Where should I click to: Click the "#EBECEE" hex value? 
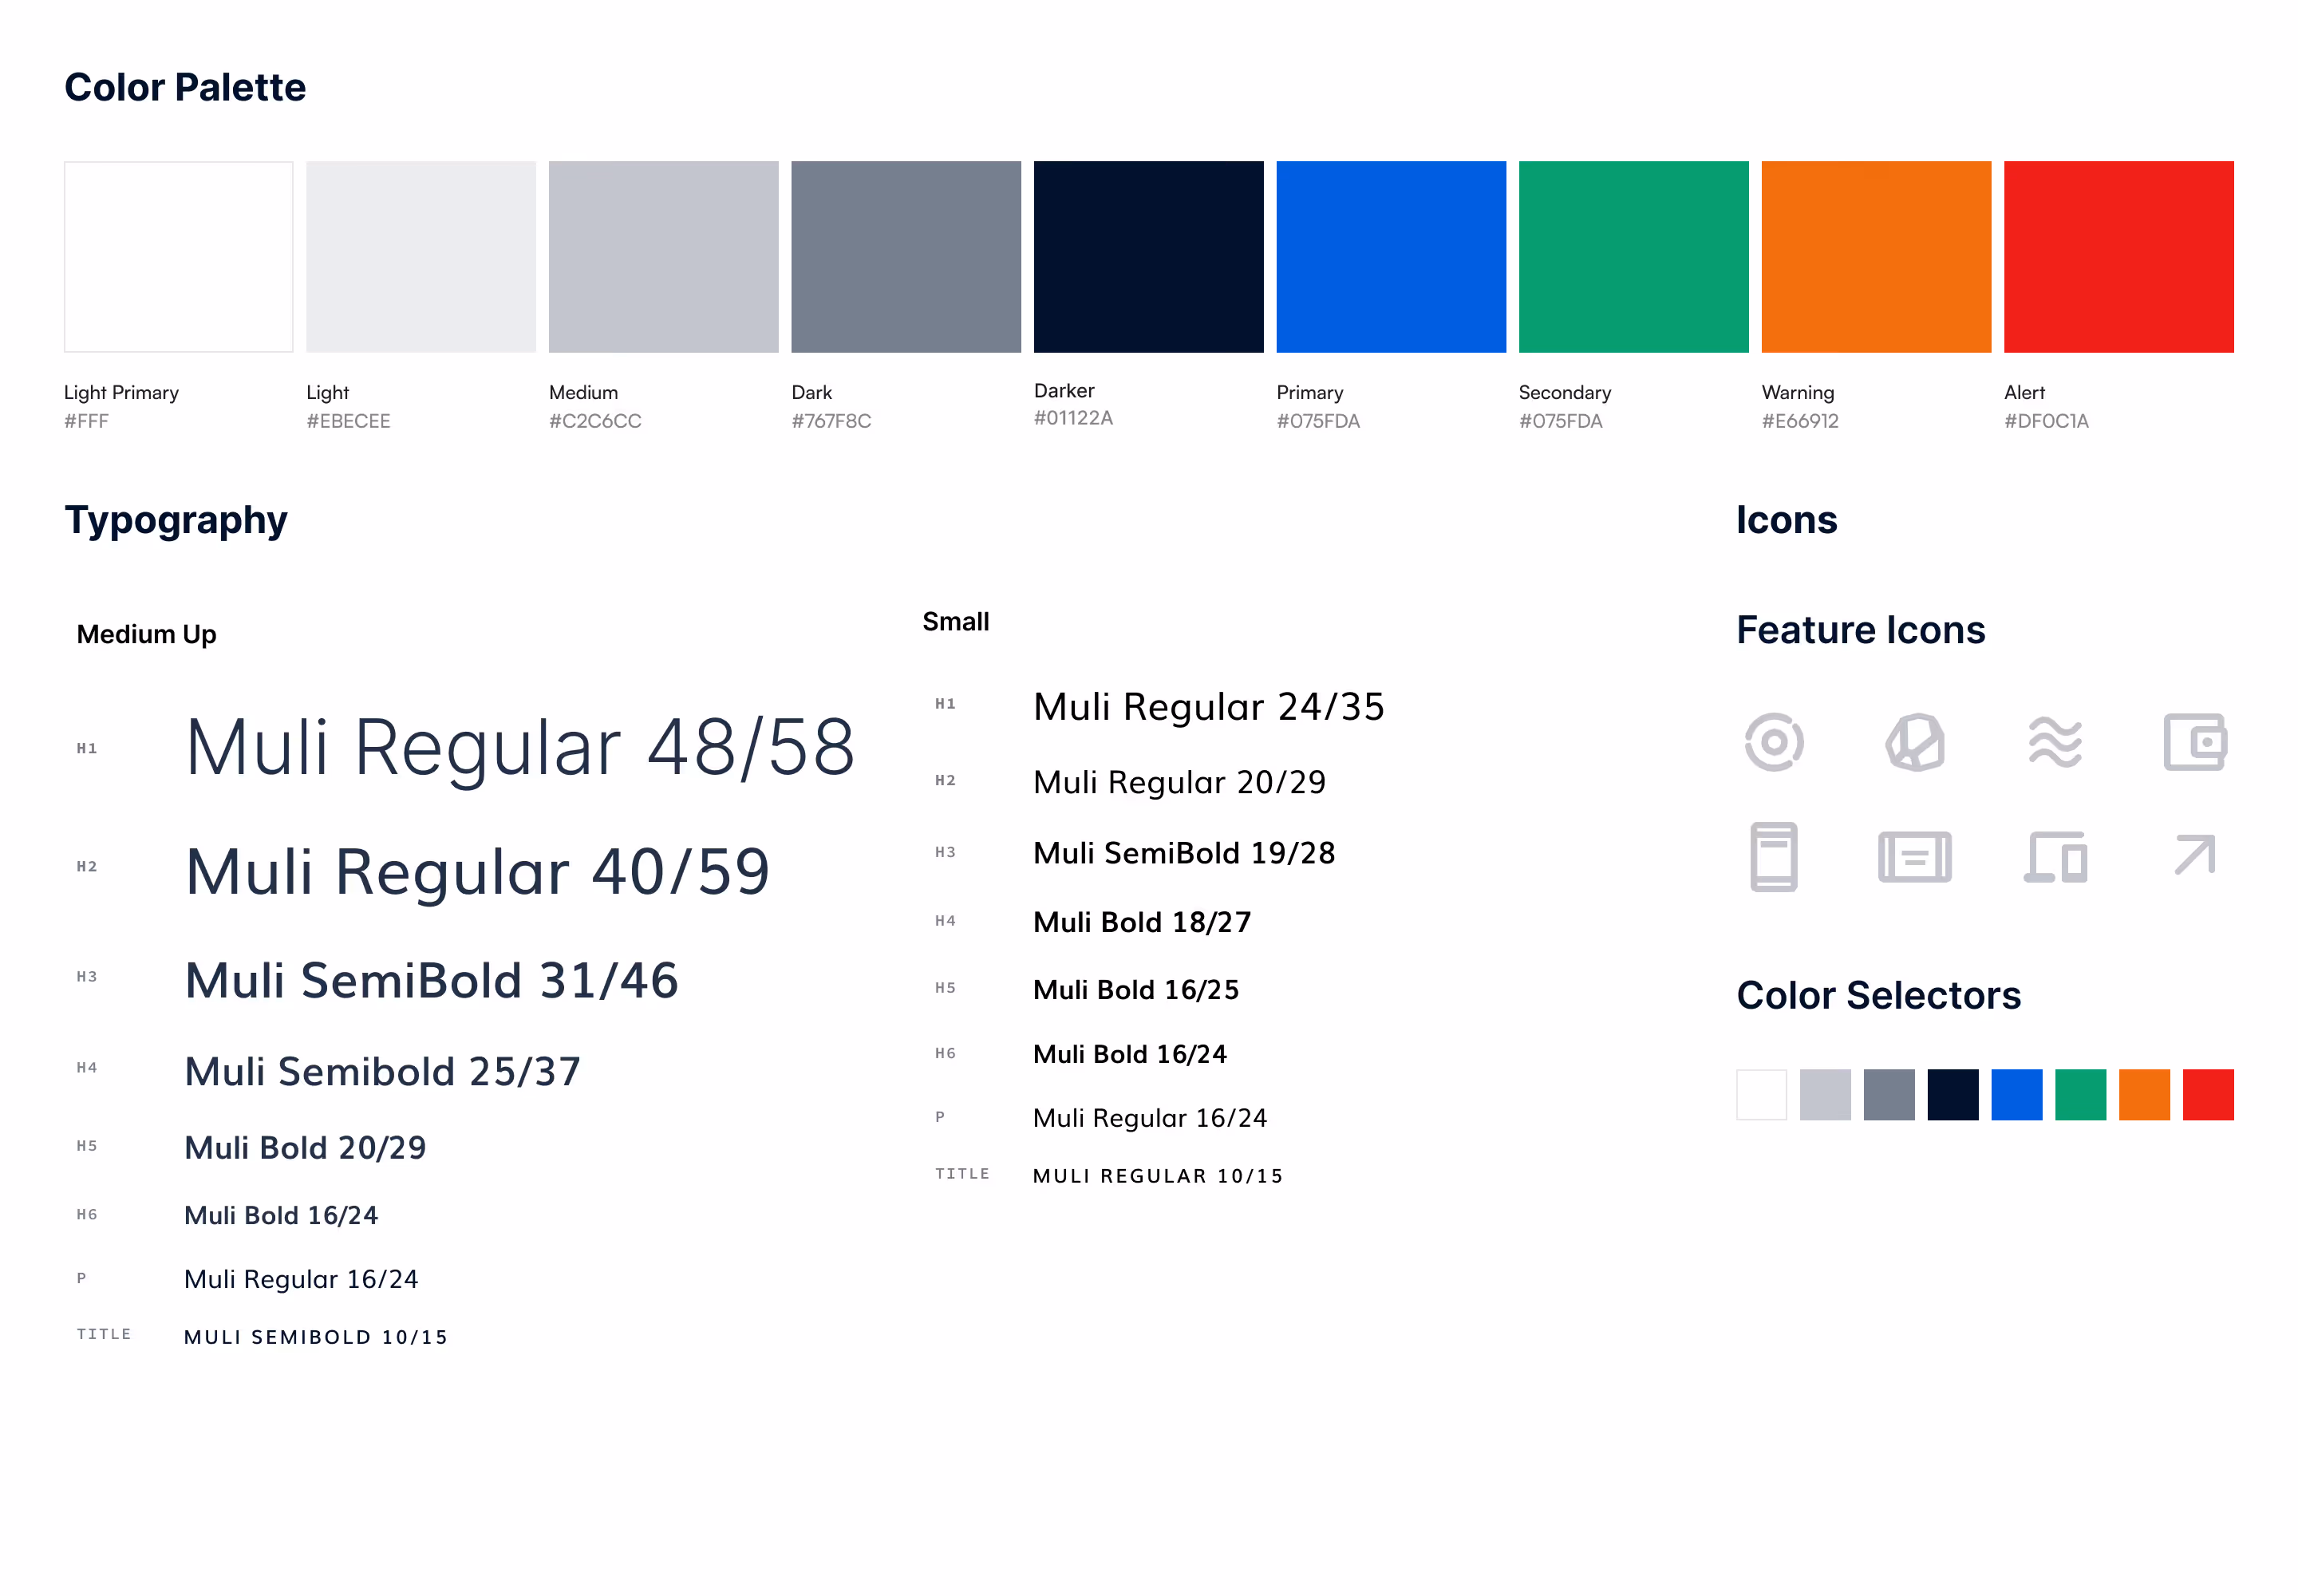click(x=348, y=421)
